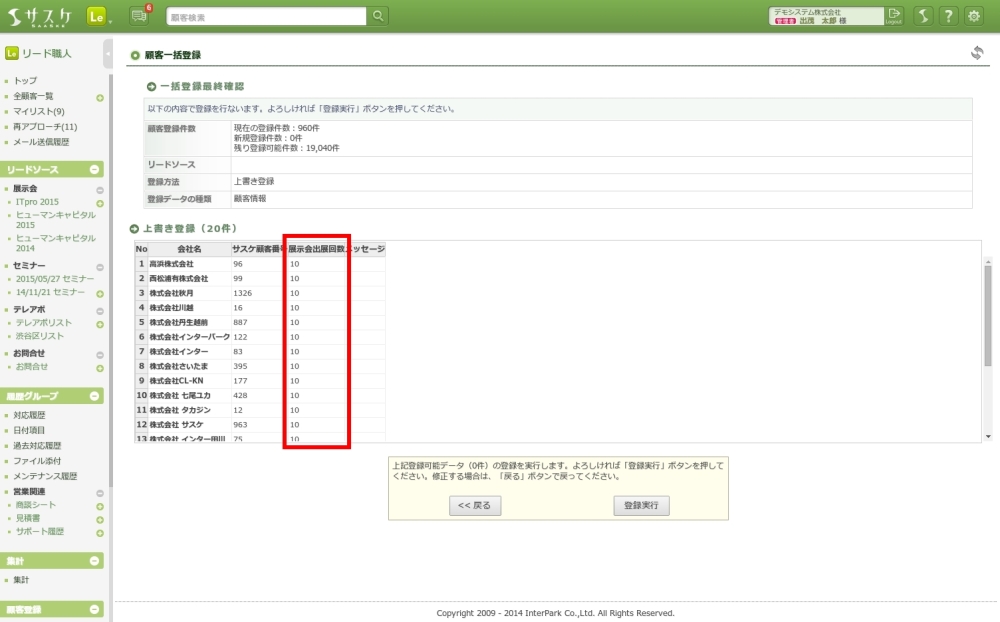1000x622 pixels.
Task: Focus the 顧客検索 search field
Action: point(265,16)
